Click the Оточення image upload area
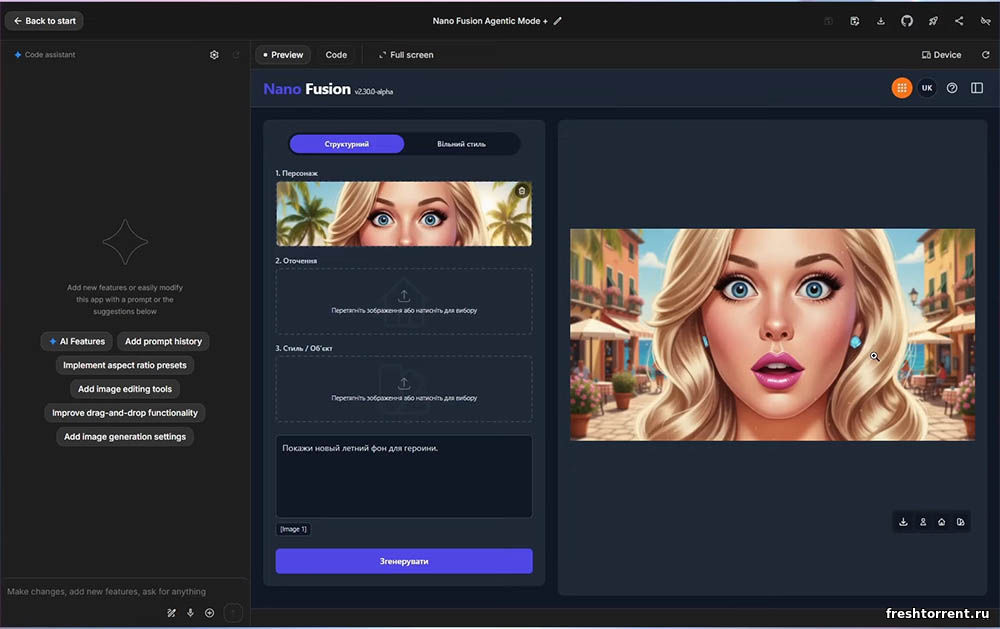1000x629 pixels. point(404,301)
